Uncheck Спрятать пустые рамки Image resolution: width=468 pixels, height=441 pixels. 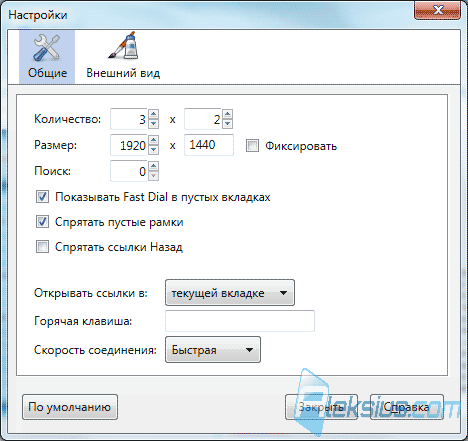tap(42, 222)
